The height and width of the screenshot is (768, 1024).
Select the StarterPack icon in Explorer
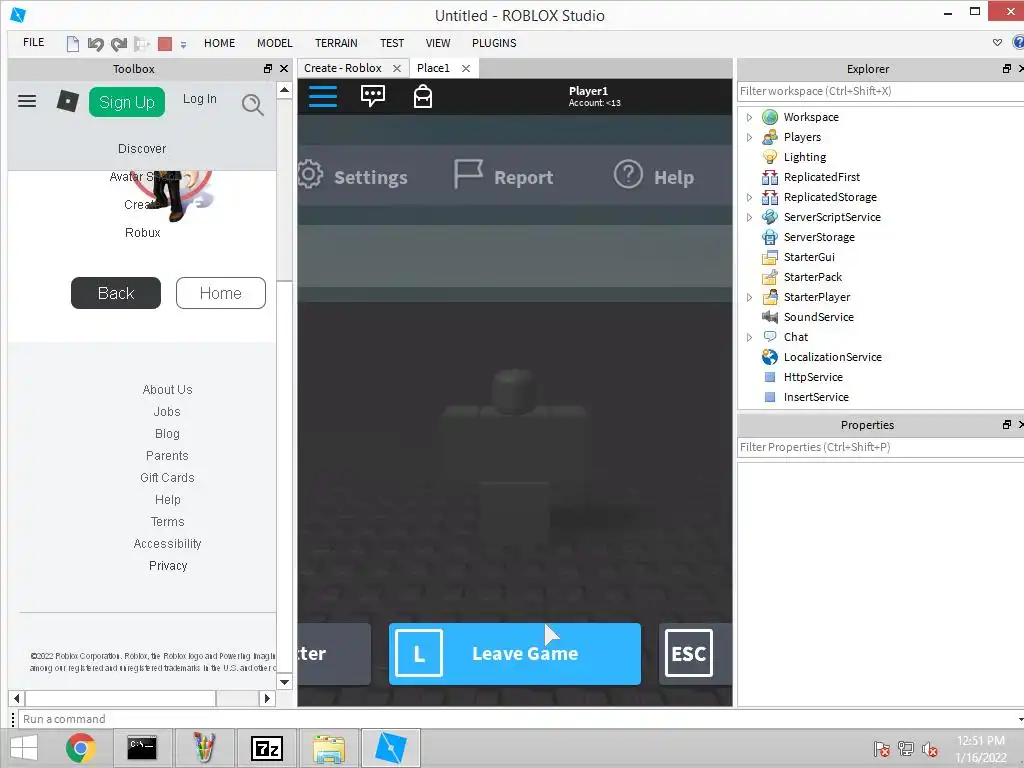pos(770,277)
